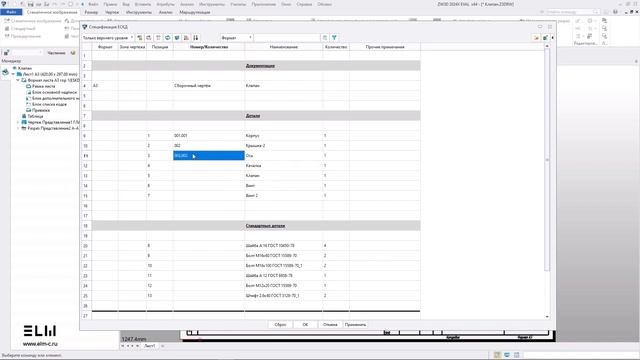Switch to the Маршрутизация ribbon tab
The image size is (640, 360).
pos(195,12)
